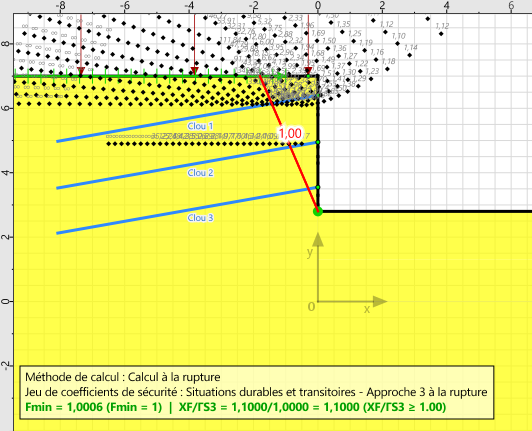Click the Jeu de coefficients de sécurité line
The image size is (532, 431).
pyautogui.click(x=256, y=392)
